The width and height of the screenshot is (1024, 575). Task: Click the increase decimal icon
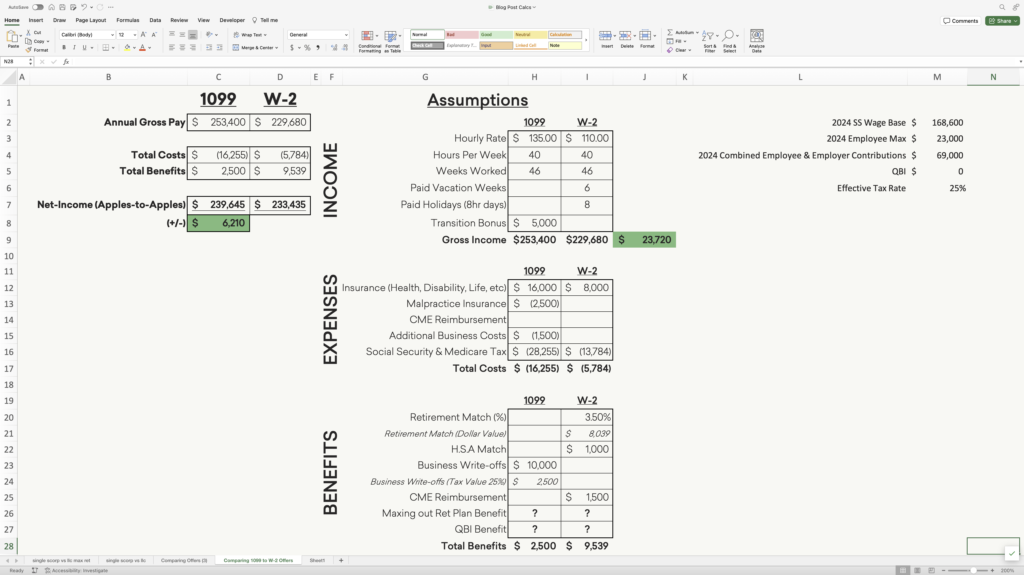334,48
